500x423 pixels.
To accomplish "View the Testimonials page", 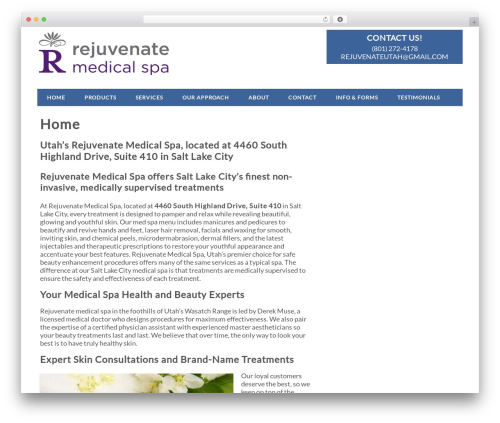I will (418, 97).
